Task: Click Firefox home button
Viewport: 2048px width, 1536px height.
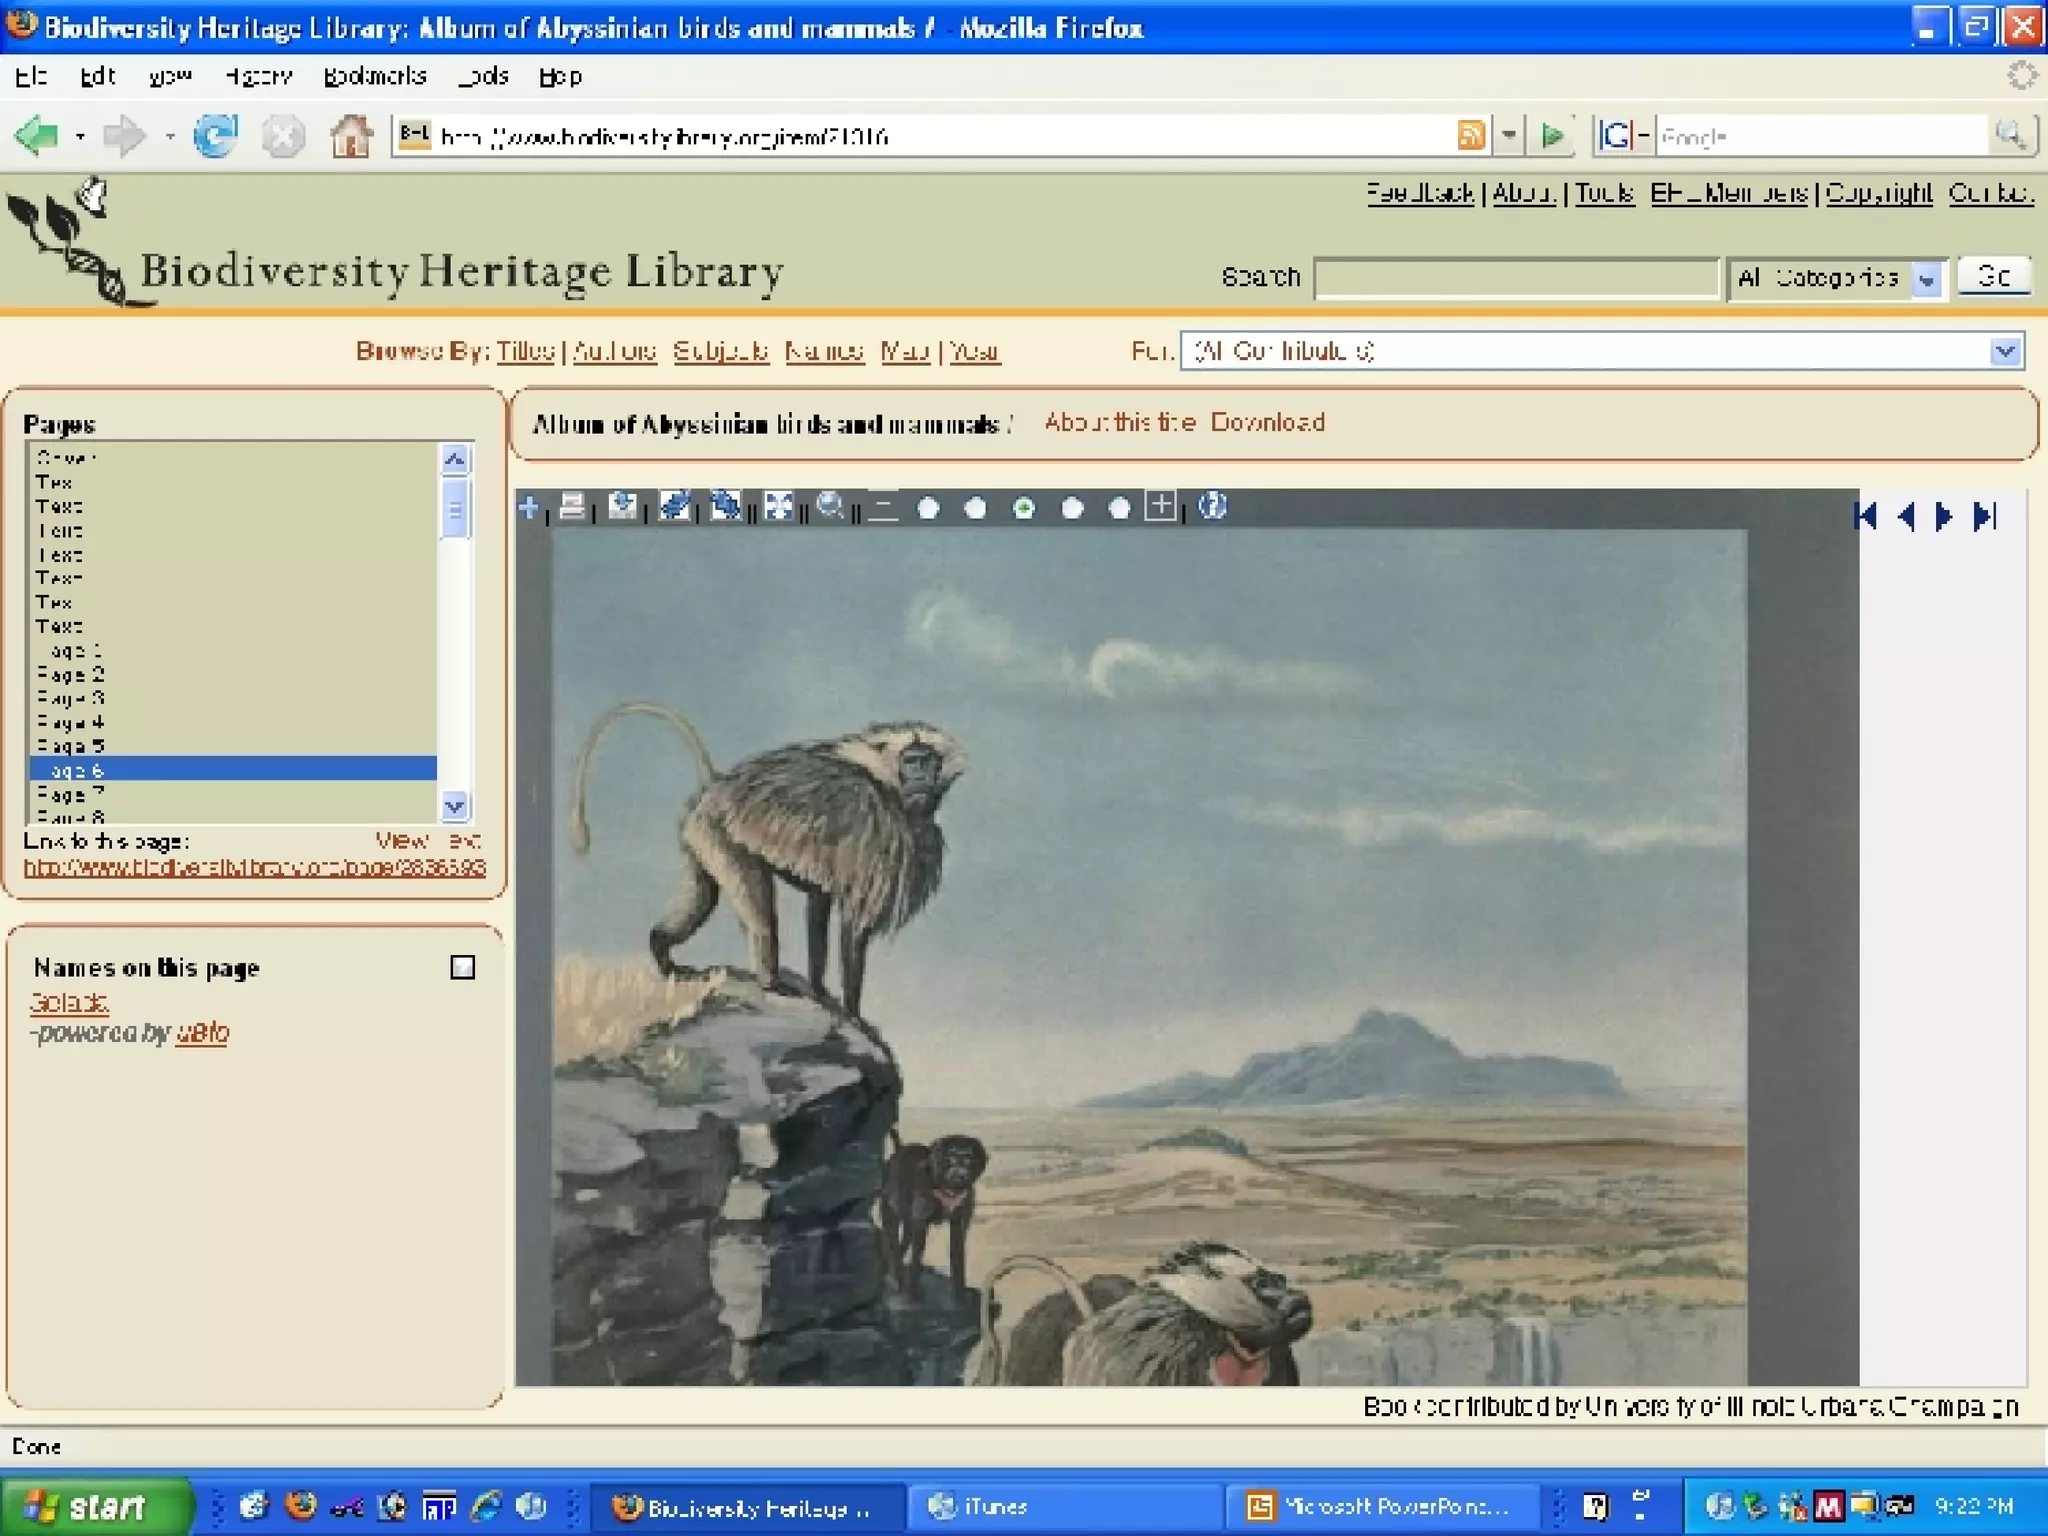Action: click(351, 136)
